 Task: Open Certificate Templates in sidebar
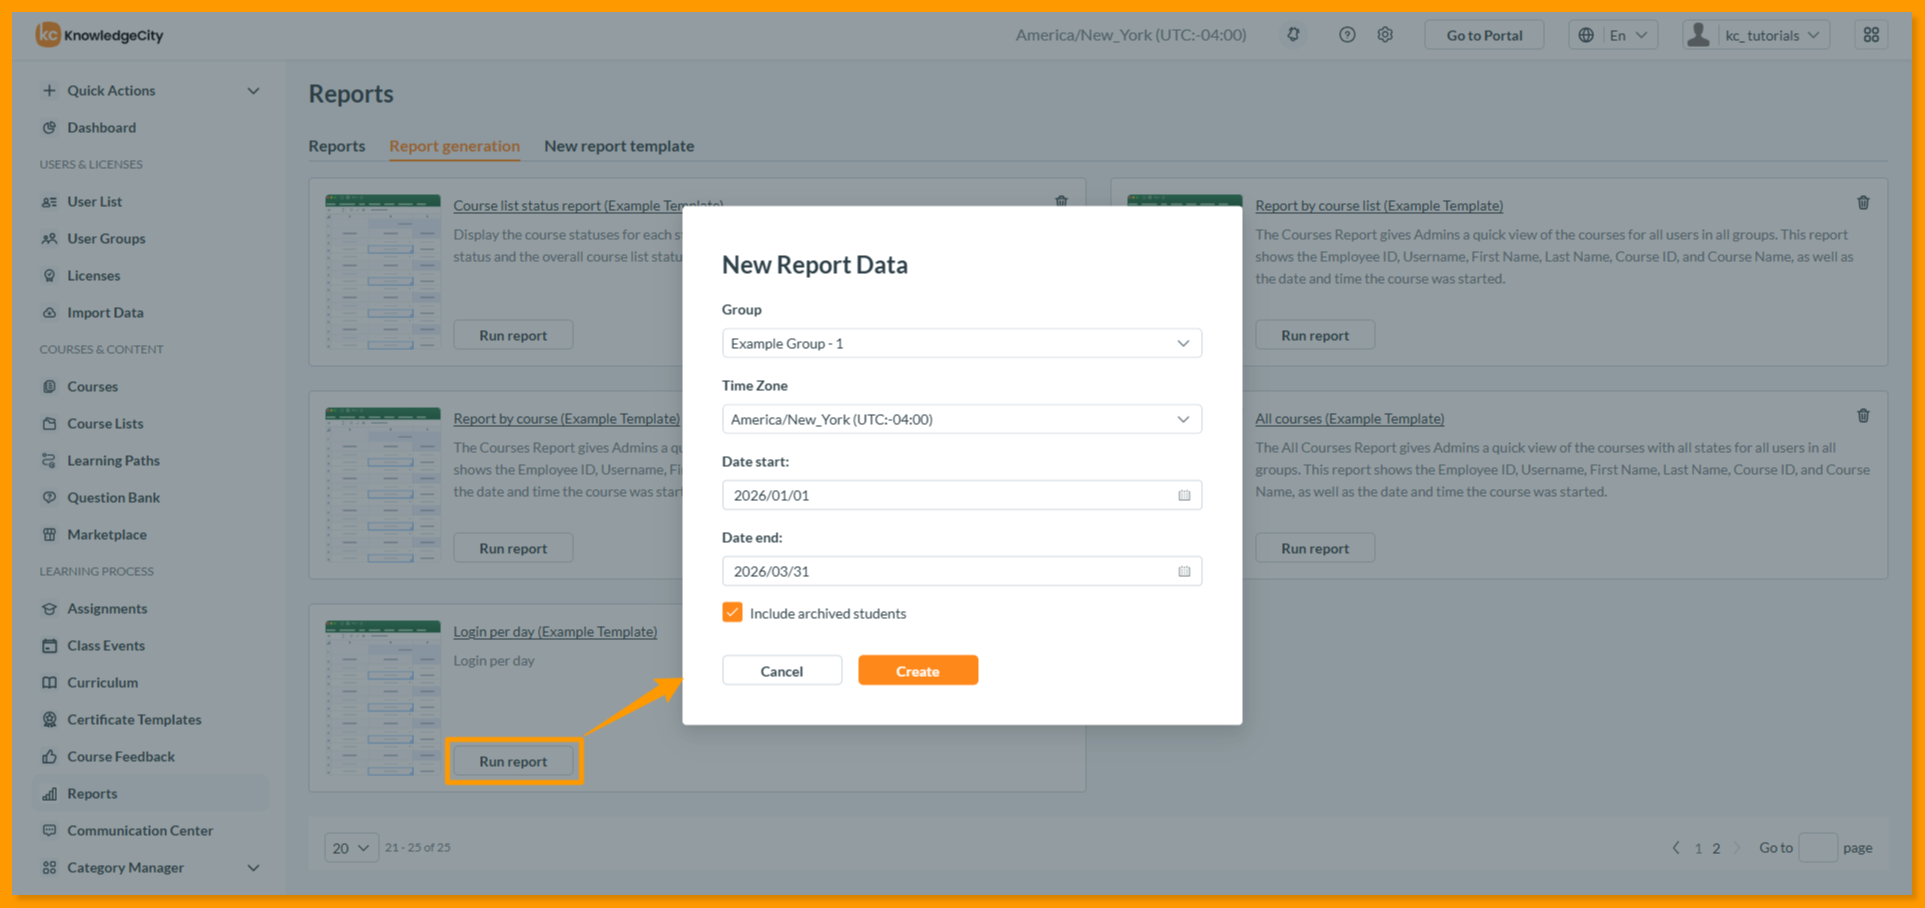pos(134,720)
